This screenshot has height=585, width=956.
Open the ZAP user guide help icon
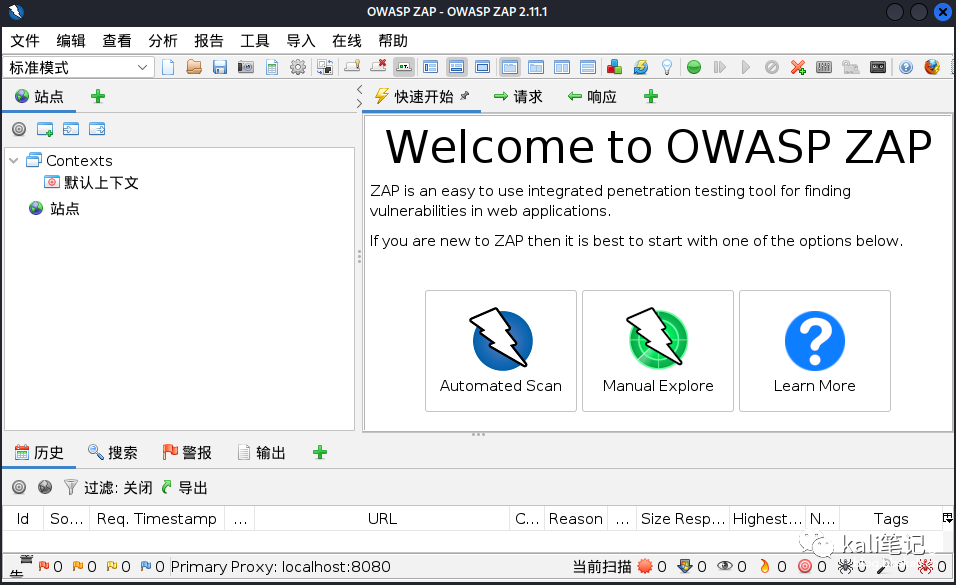pyautogui.click(x=906, y=67)
